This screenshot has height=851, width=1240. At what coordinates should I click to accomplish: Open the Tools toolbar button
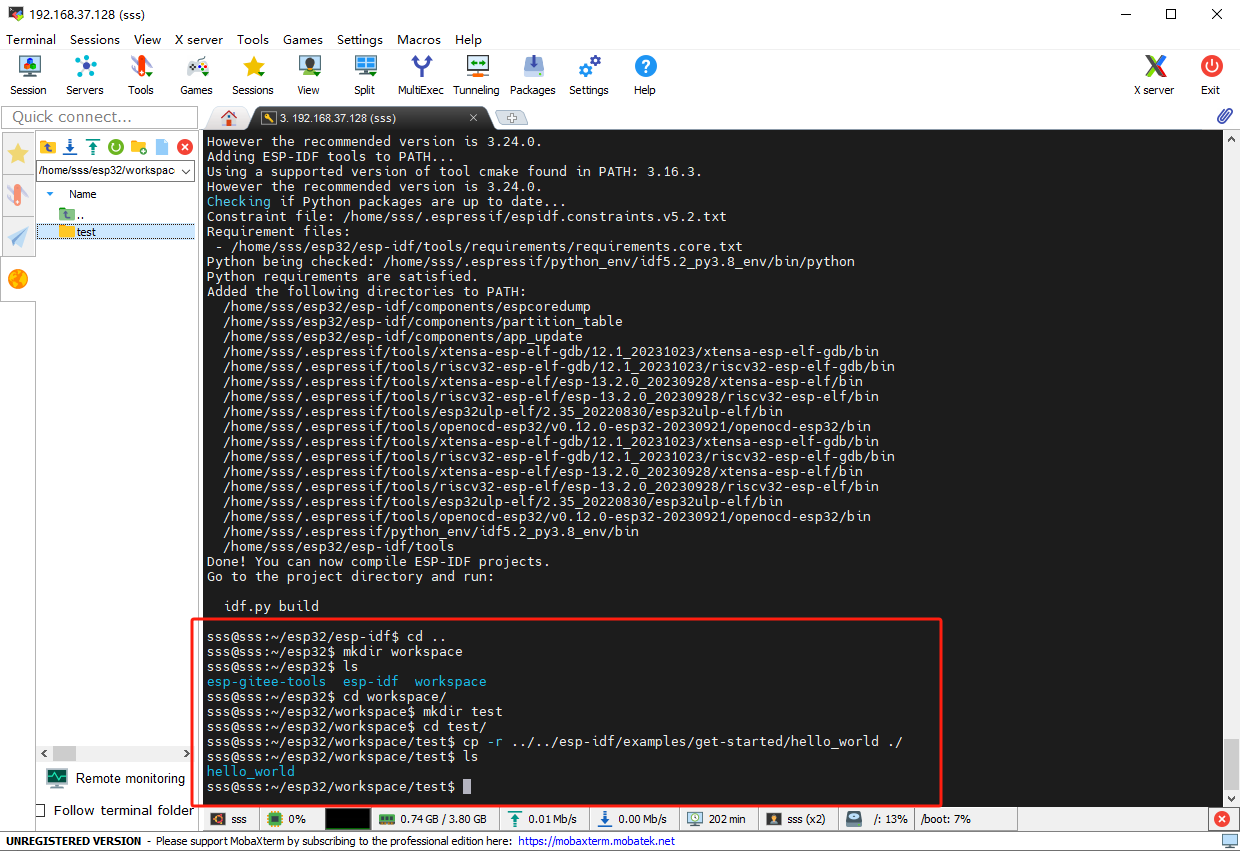tap(141, 76)
